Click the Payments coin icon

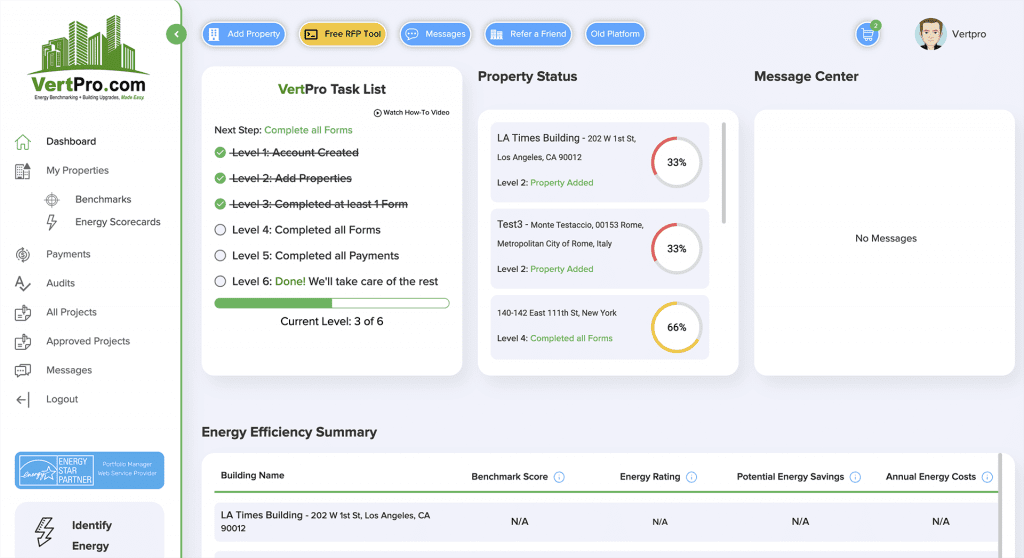click(23, 255)
